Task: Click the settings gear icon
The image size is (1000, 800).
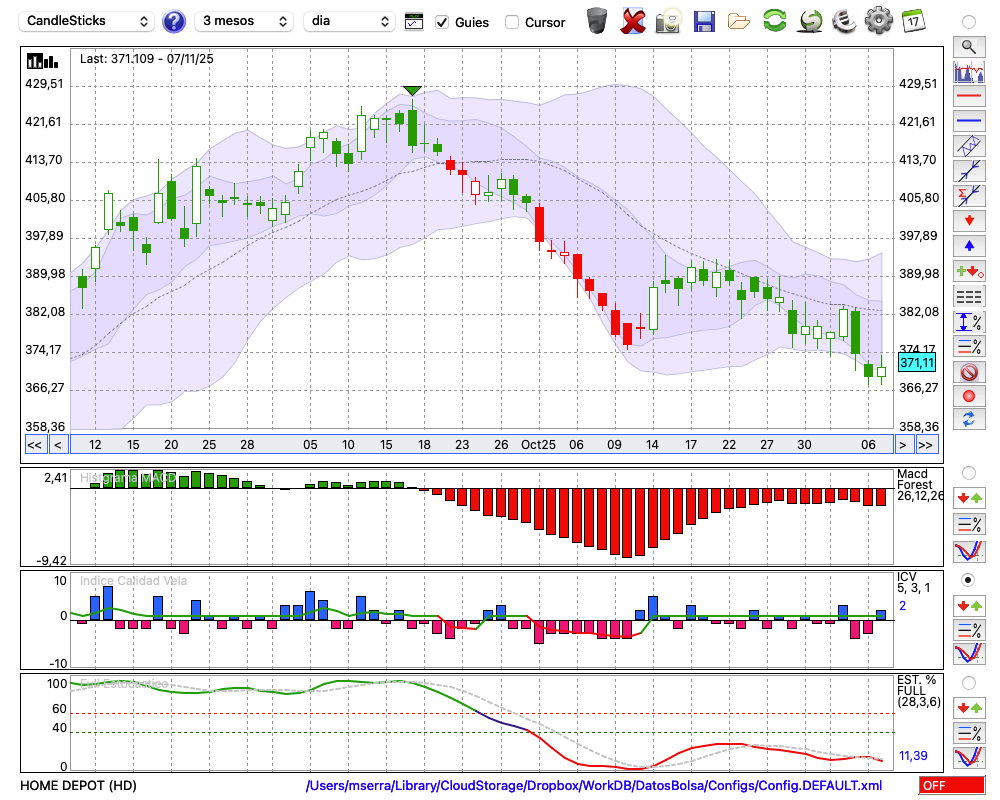Action: pos(878,20)
